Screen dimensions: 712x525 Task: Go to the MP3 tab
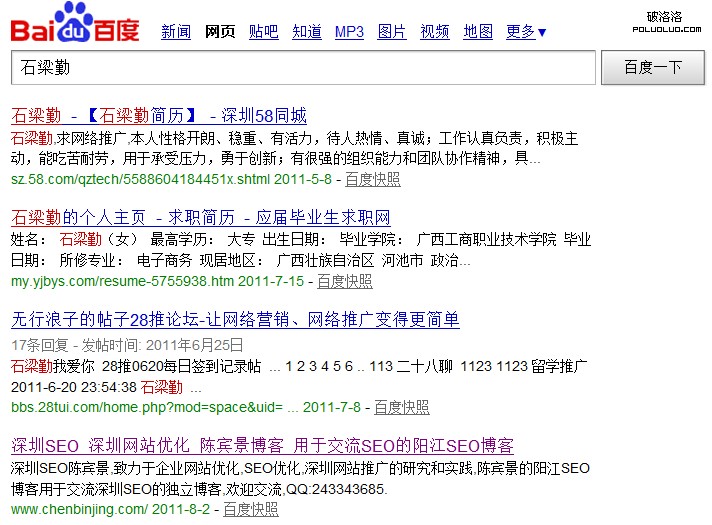coord(349,32)
